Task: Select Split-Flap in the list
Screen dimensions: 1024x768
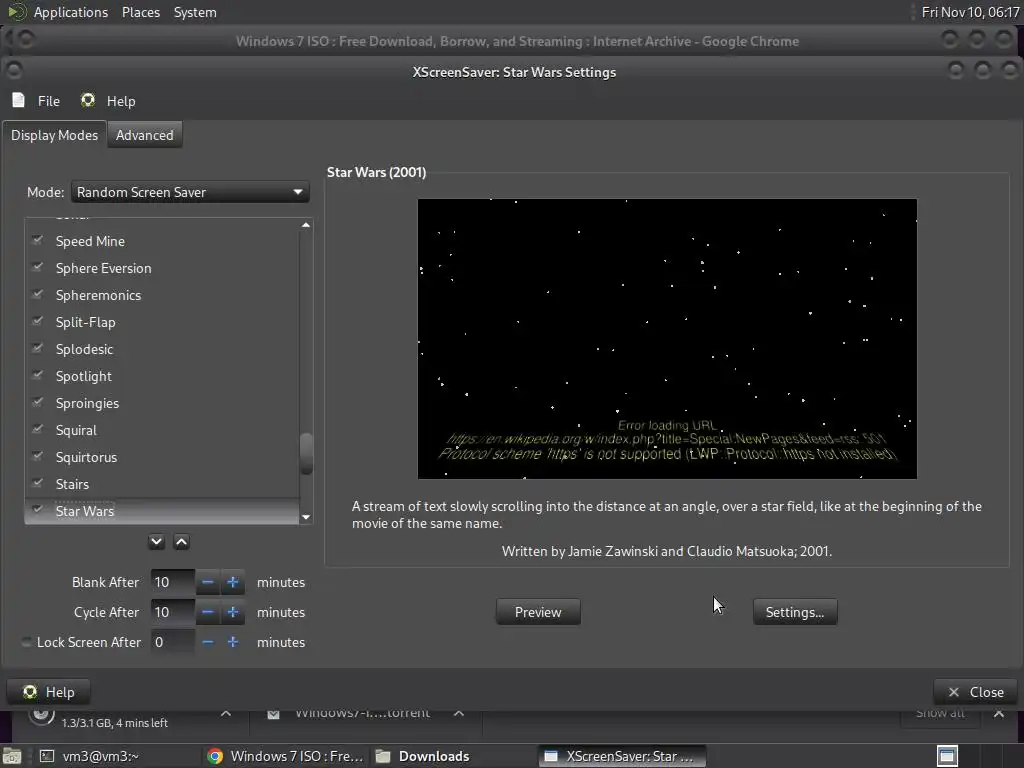Action: (x=86, y=322)
